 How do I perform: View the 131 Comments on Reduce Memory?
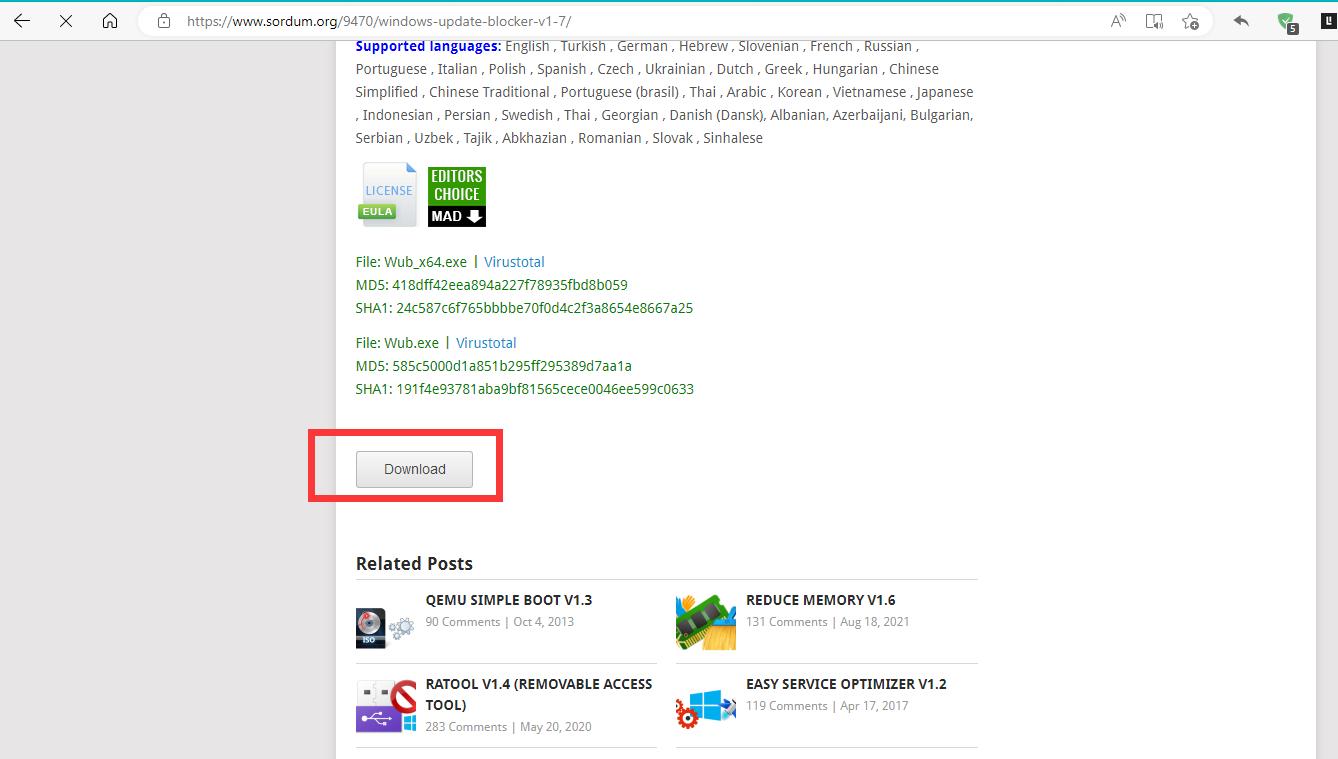(x=787, y=622)
